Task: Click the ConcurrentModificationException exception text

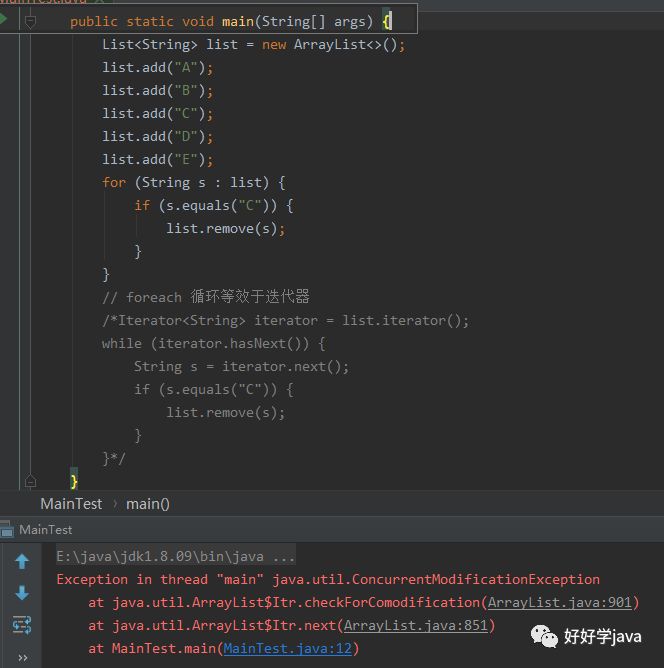Action: (x=436, y=579)
